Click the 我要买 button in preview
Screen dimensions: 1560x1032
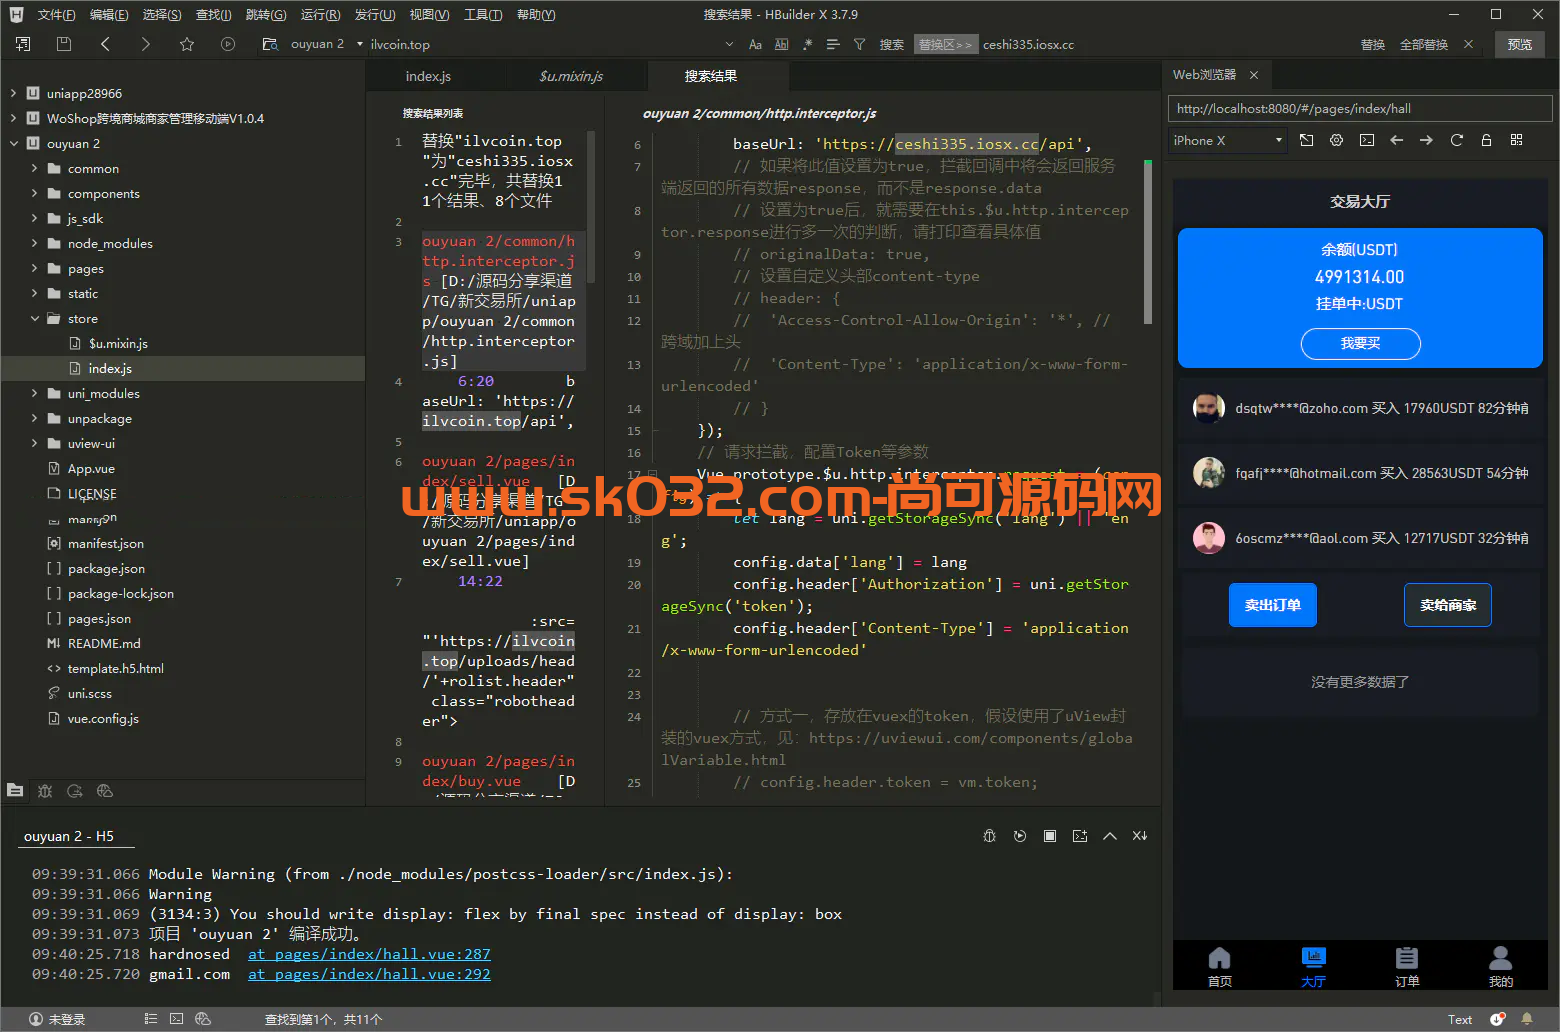[1360, 343]
